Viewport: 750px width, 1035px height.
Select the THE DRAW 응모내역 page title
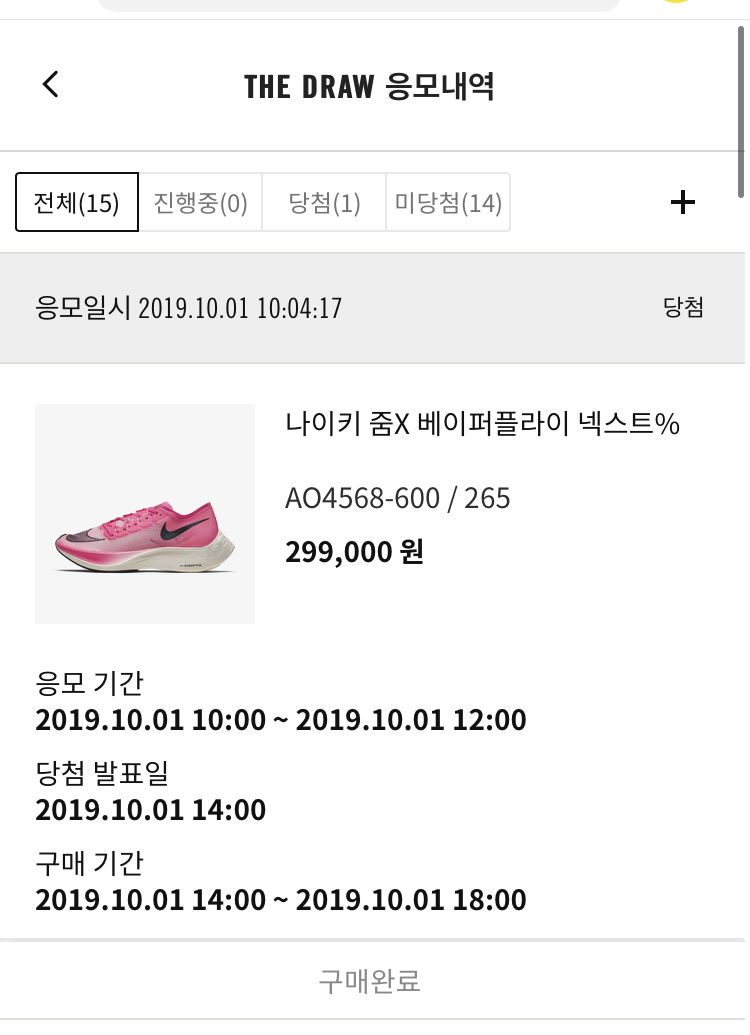click(x=369, y=86)
